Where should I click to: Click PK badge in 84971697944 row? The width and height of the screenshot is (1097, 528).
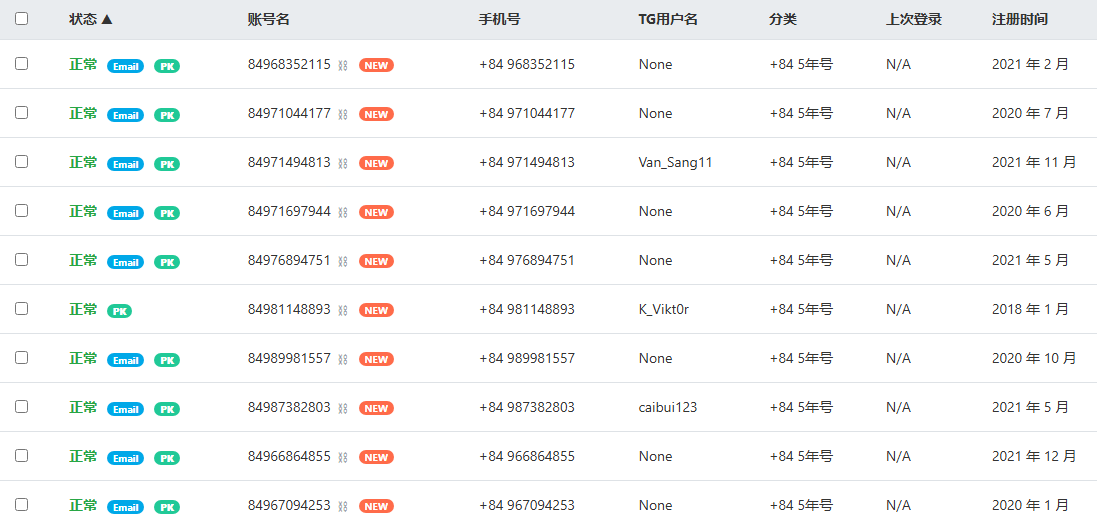click(167, 213)
